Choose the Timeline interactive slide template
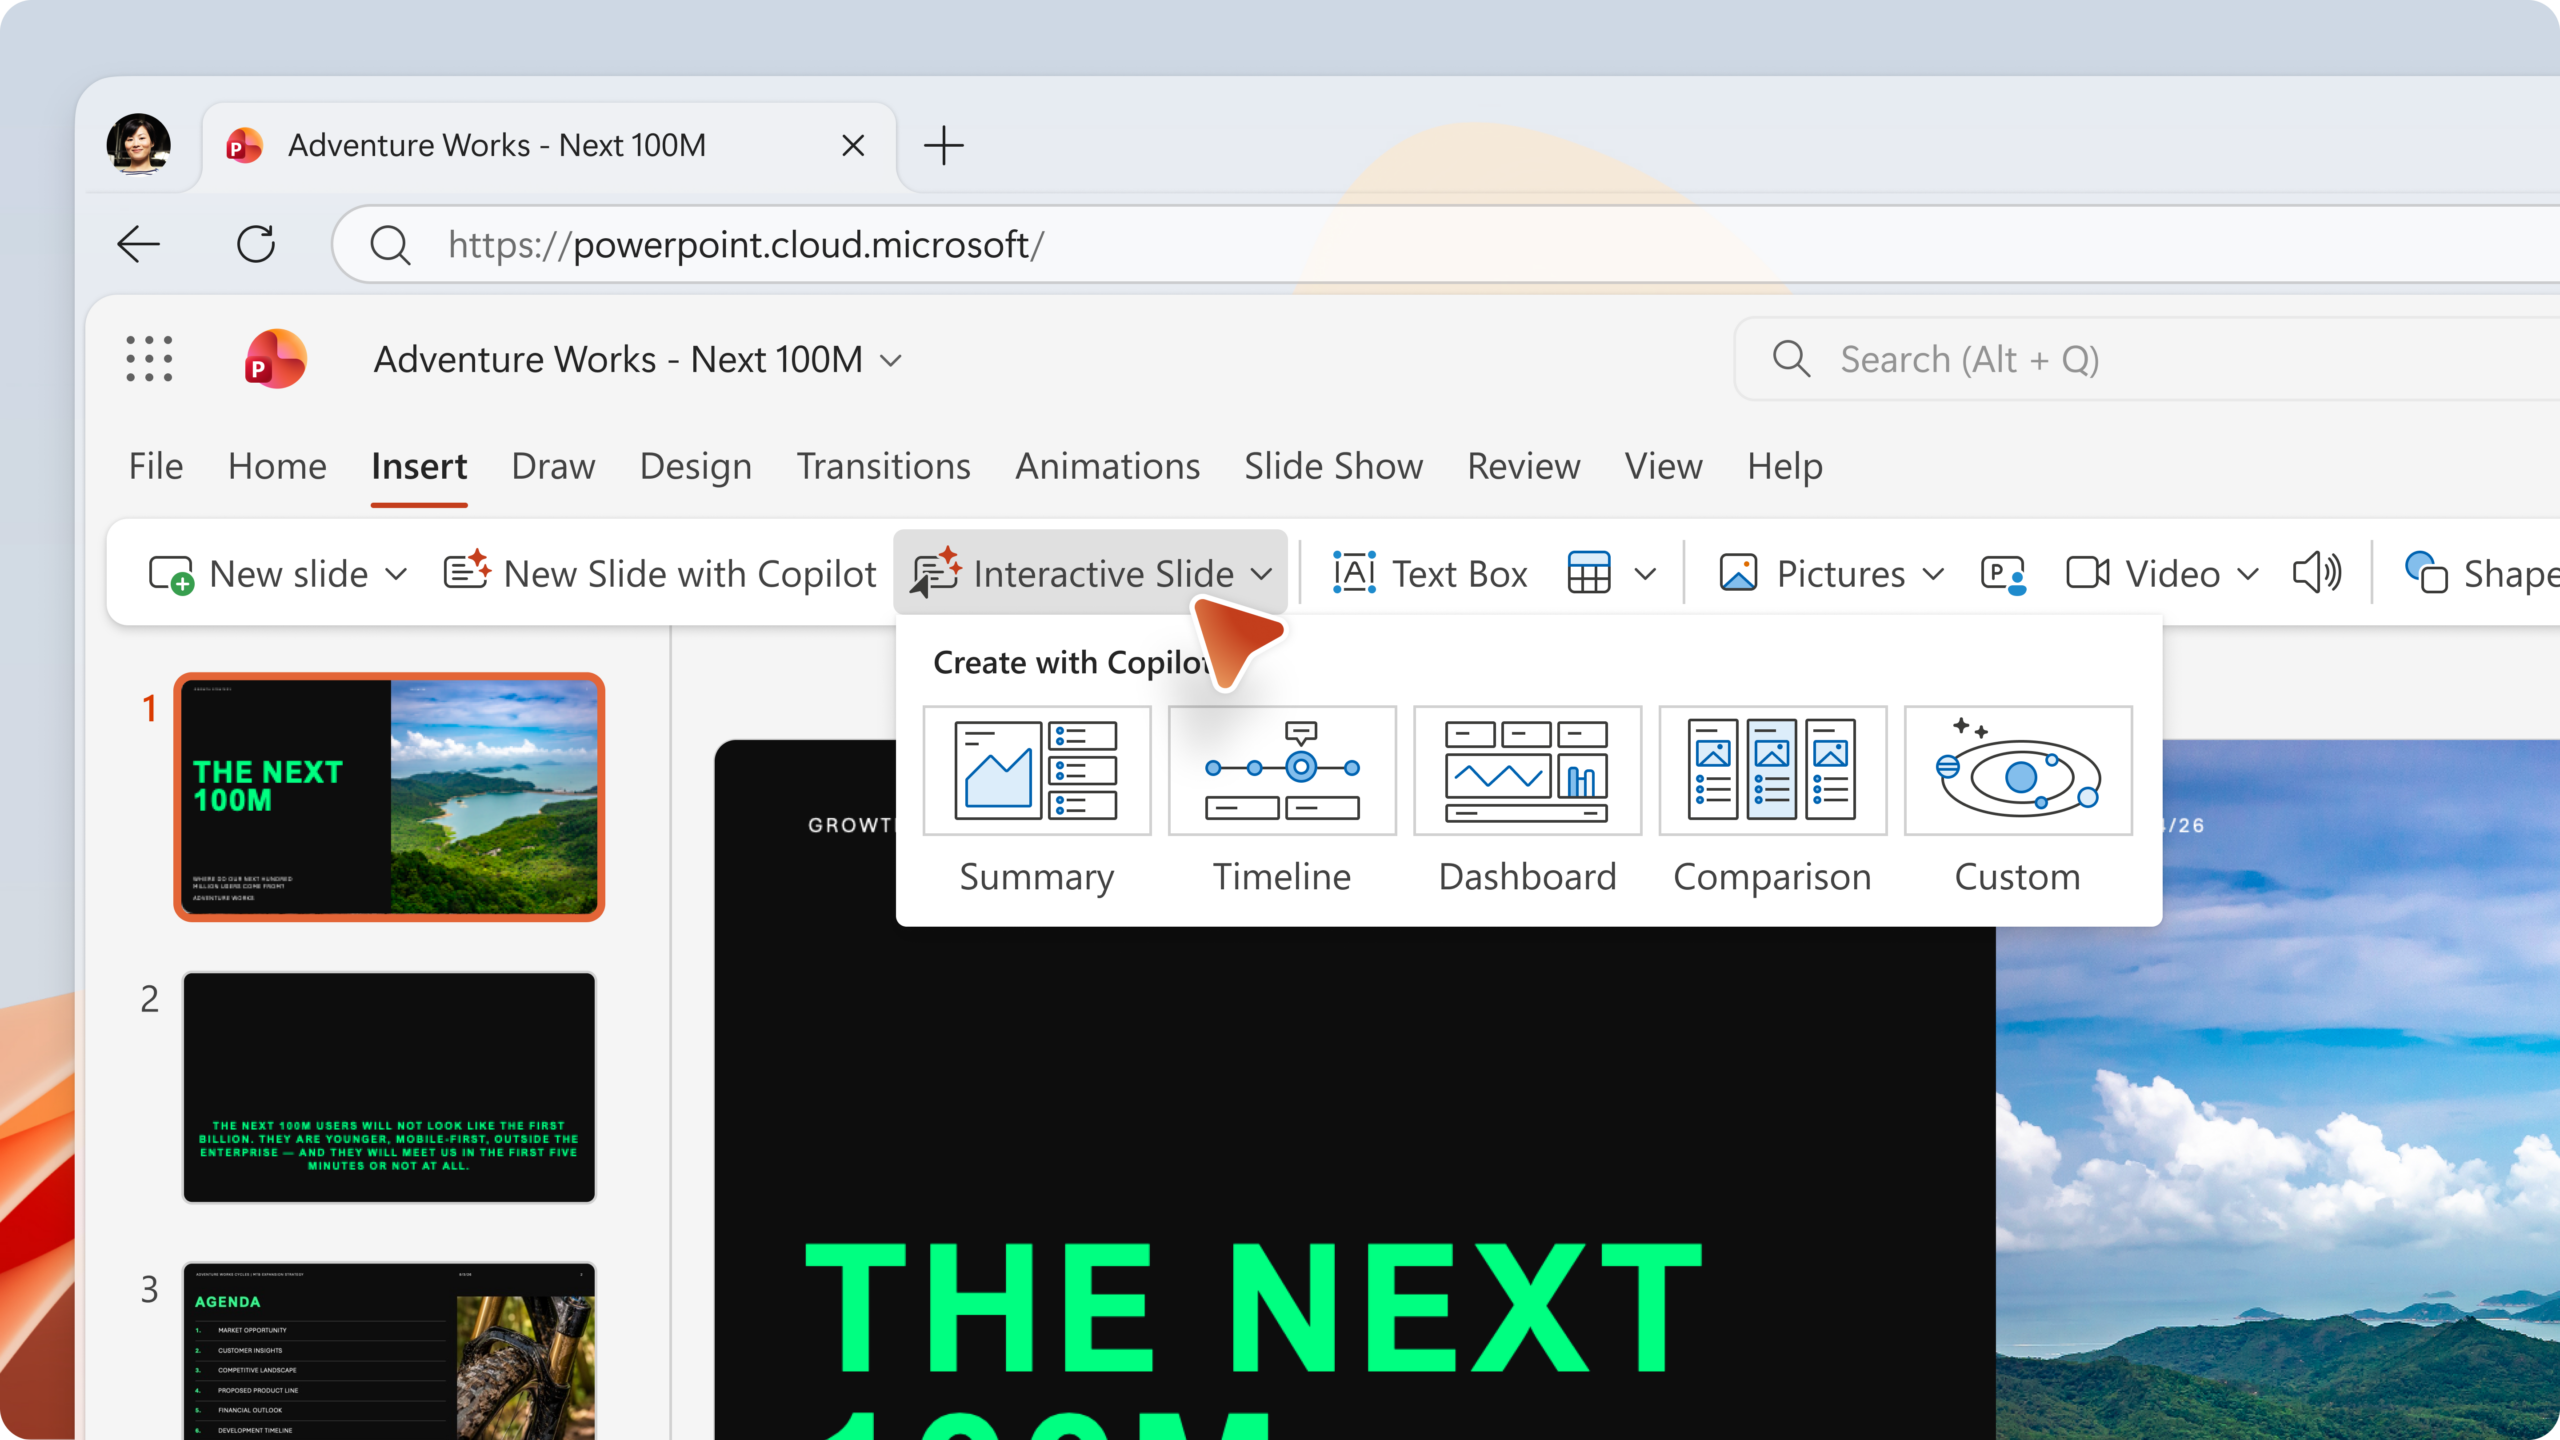Image resolution: width=2560 pixels, height=1440 pixels. point(1282,770)
